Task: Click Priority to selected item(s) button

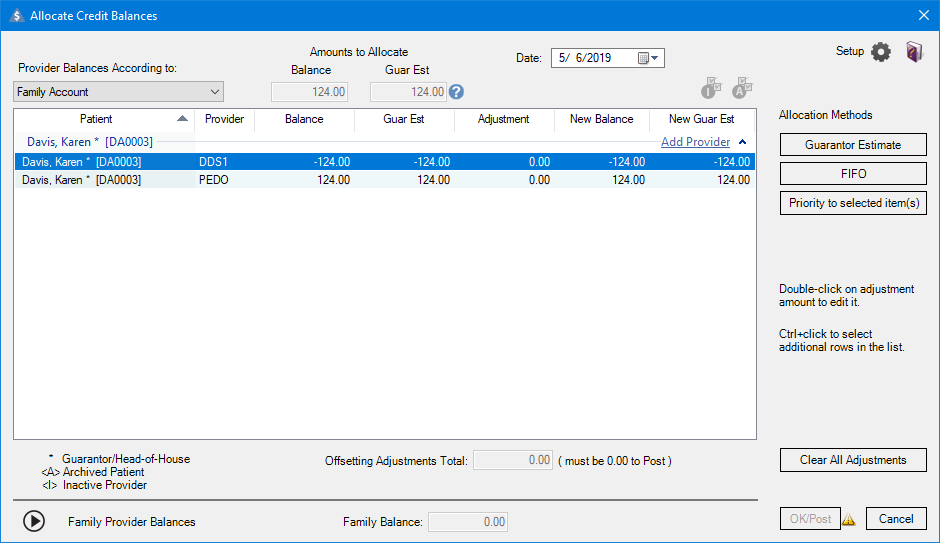Action: coord(853,203)
